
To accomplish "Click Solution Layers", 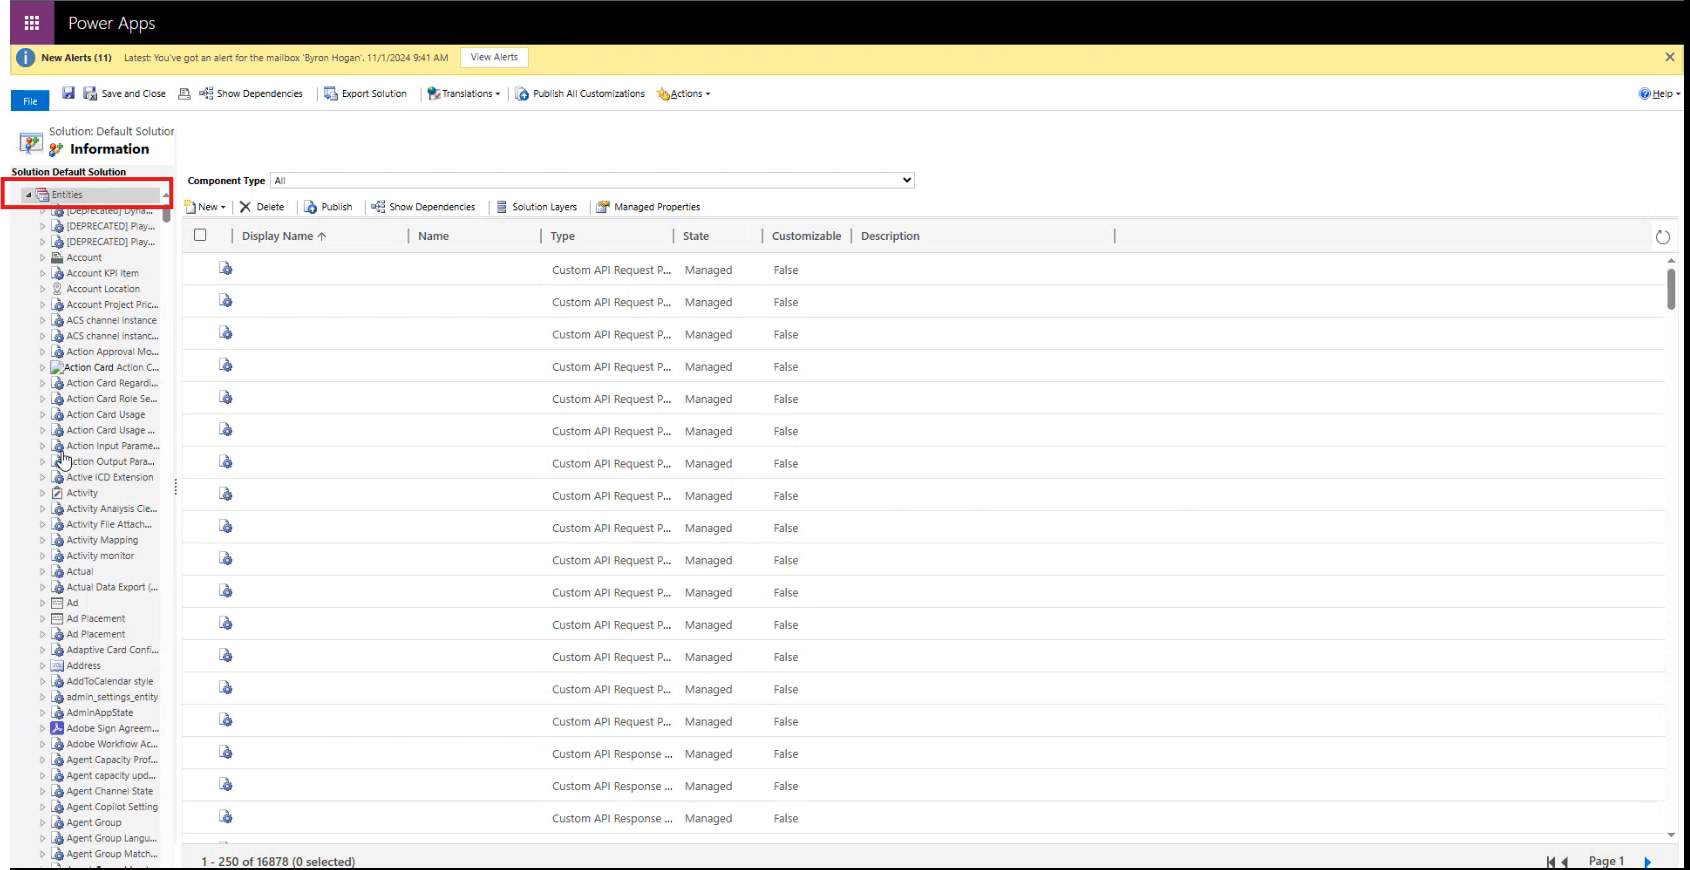I will 537,207.
